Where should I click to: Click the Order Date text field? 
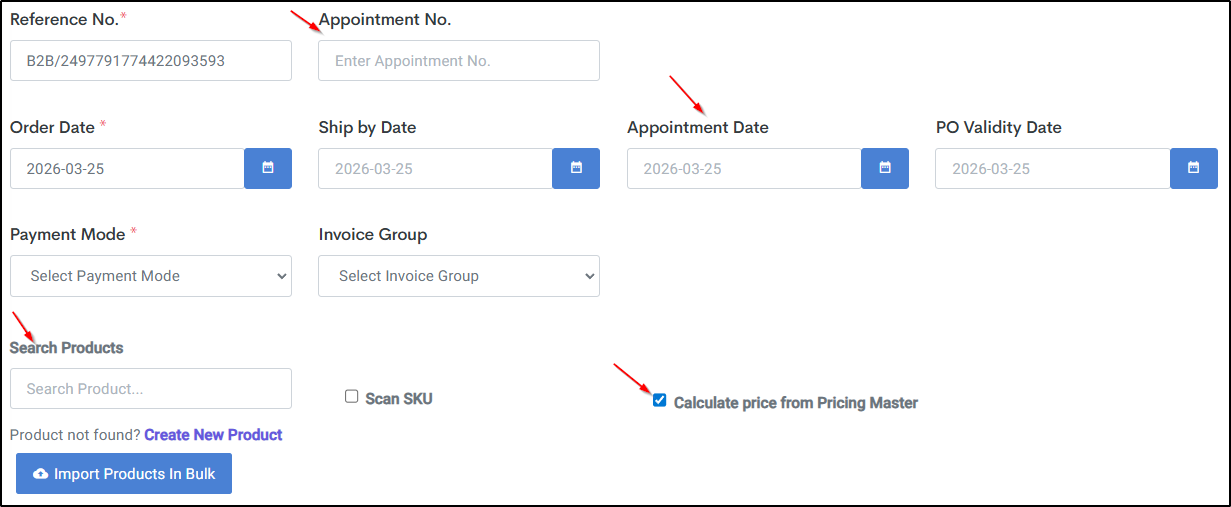127,169
